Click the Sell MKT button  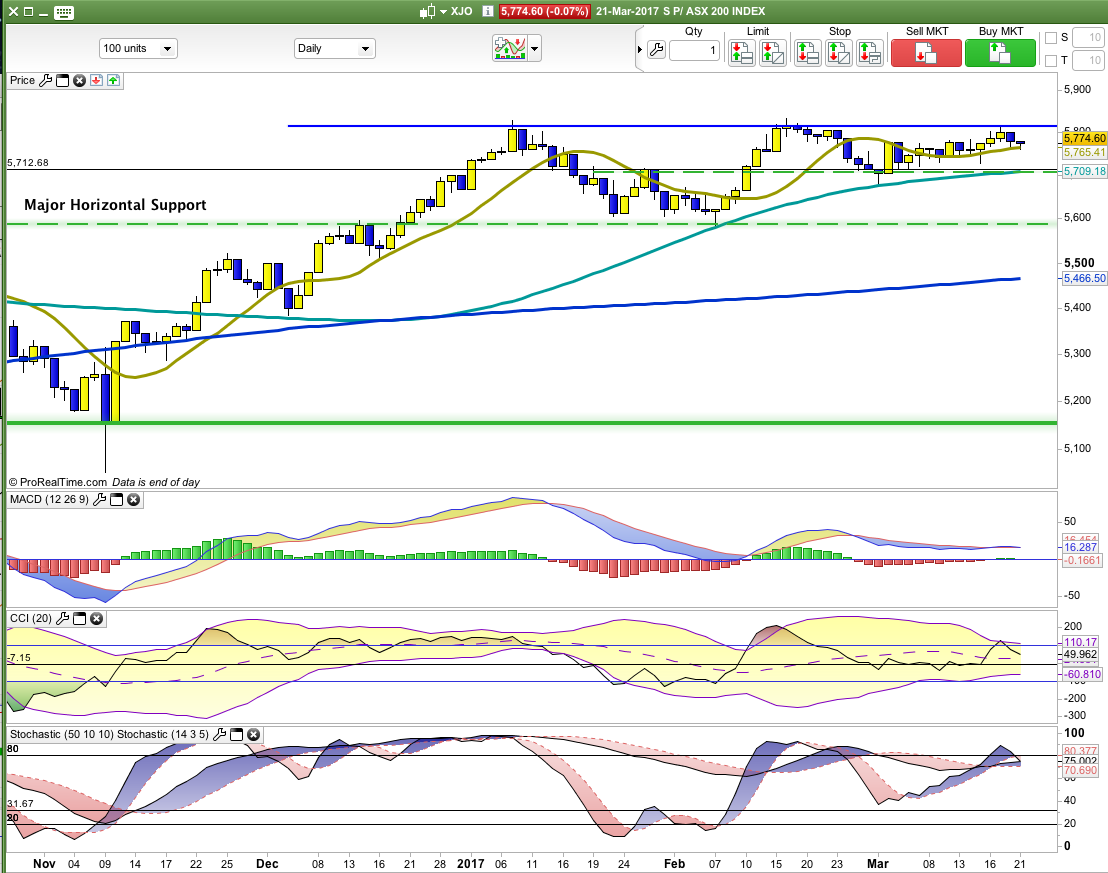926,53
